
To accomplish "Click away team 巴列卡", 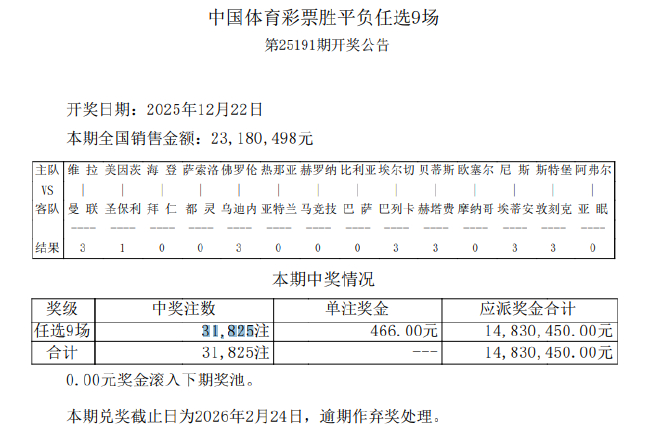I will [x=396, y=209].
